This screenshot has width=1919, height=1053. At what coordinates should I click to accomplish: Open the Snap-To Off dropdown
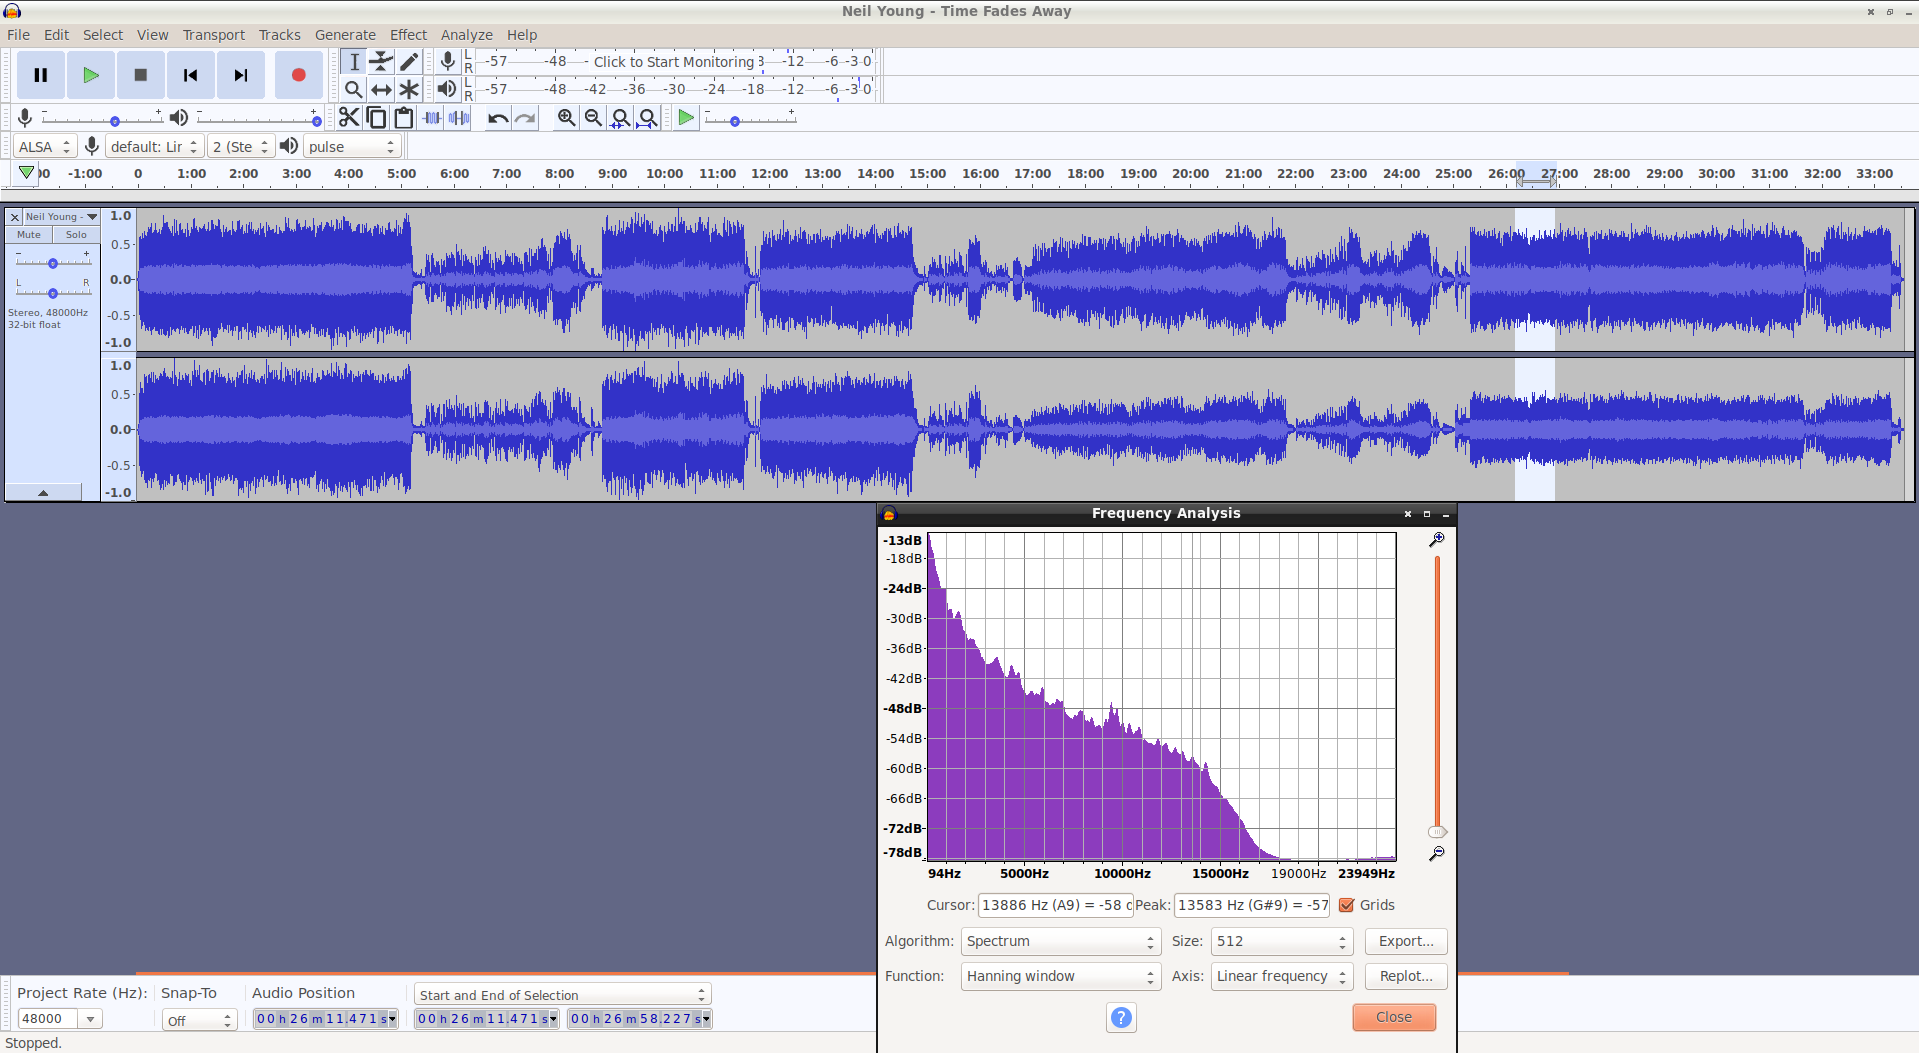(x=199, y=1020)
